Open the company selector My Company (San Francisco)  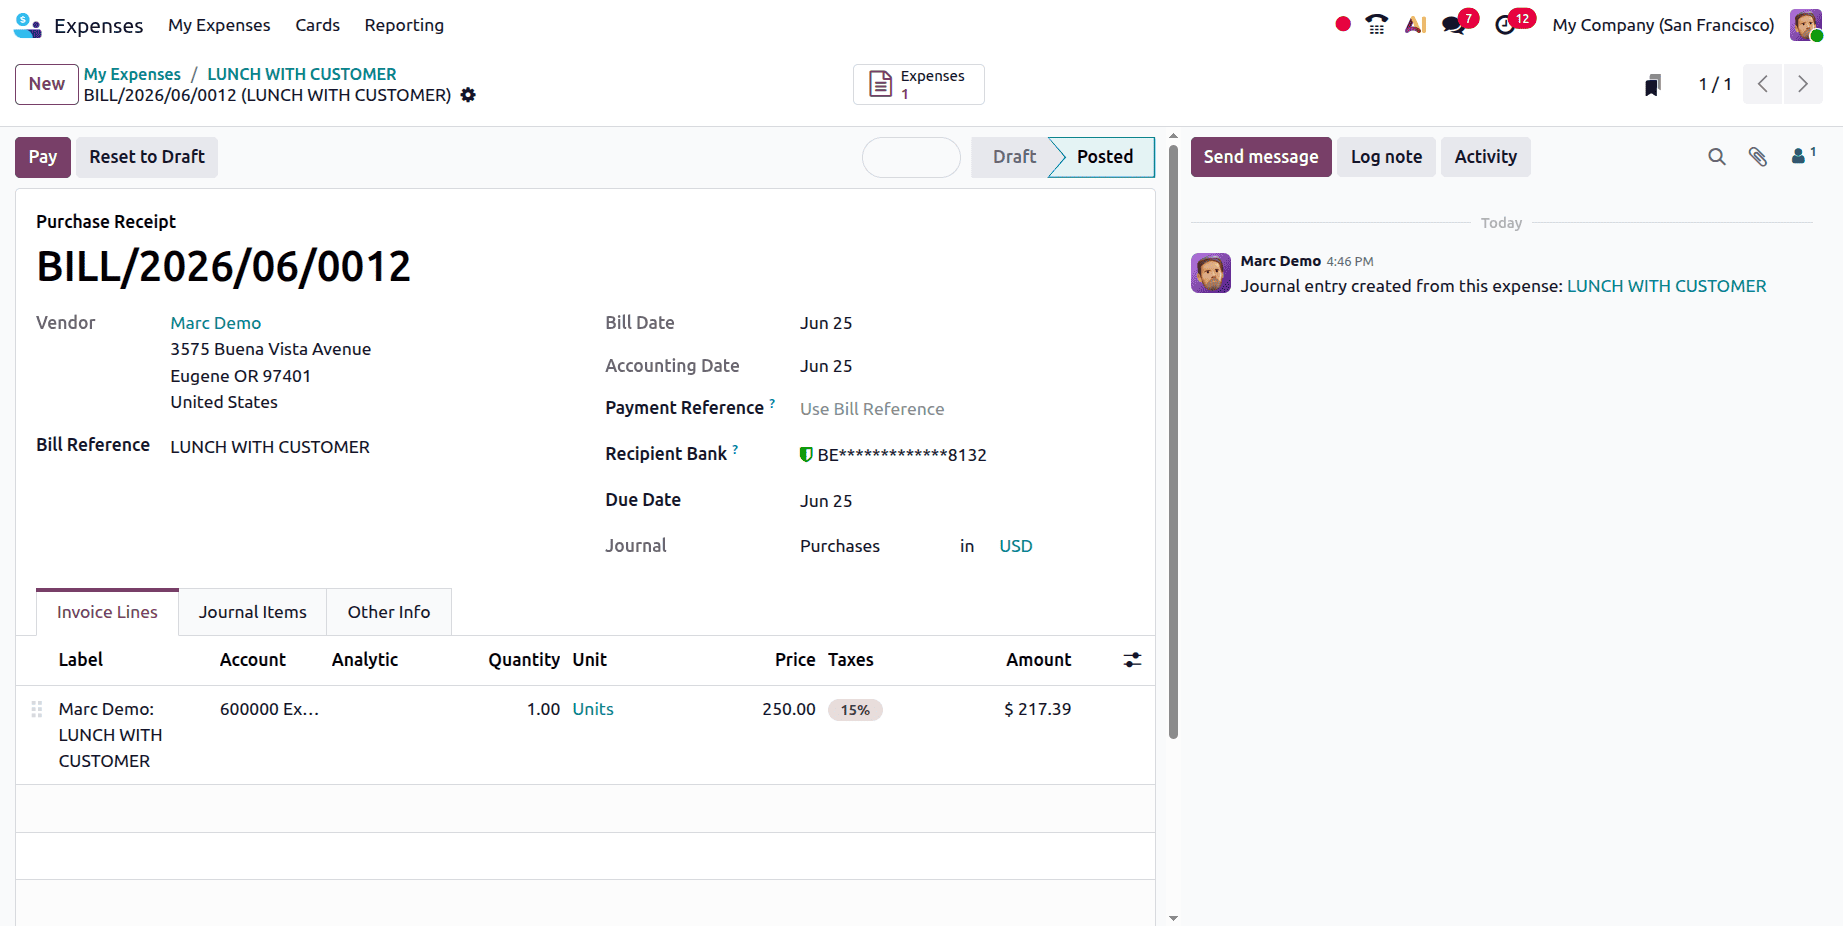pyautogui.click(x=1663, y=25)
